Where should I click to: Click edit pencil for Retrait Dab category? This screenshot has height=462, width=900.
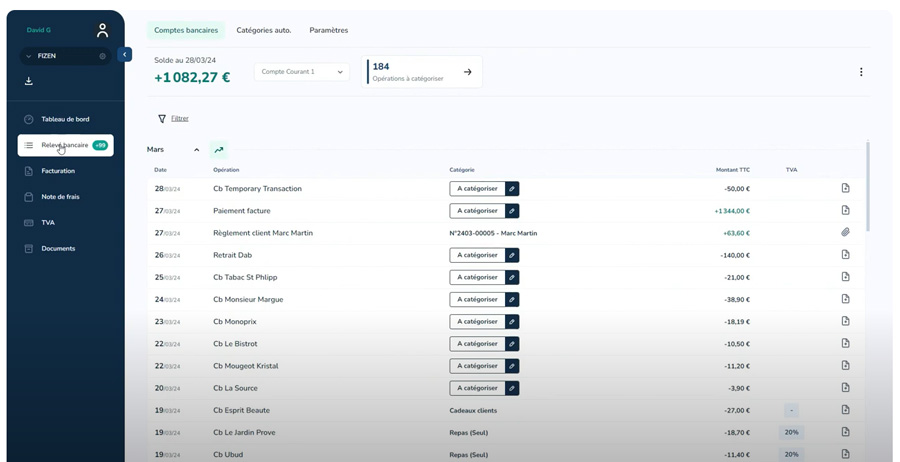point(512,255)
